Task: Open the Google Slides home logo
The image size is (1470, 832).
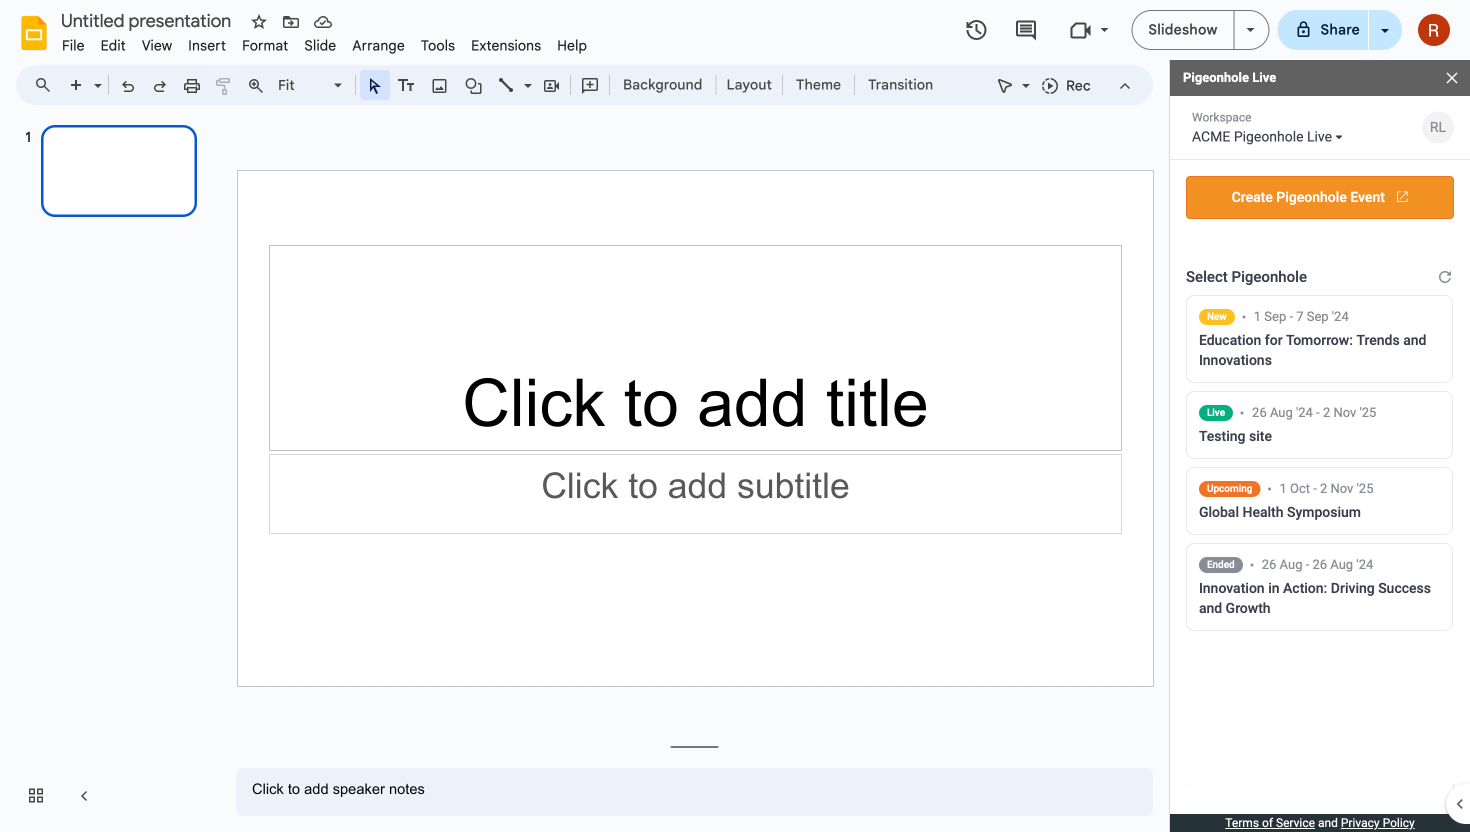Action: point(34,33)
